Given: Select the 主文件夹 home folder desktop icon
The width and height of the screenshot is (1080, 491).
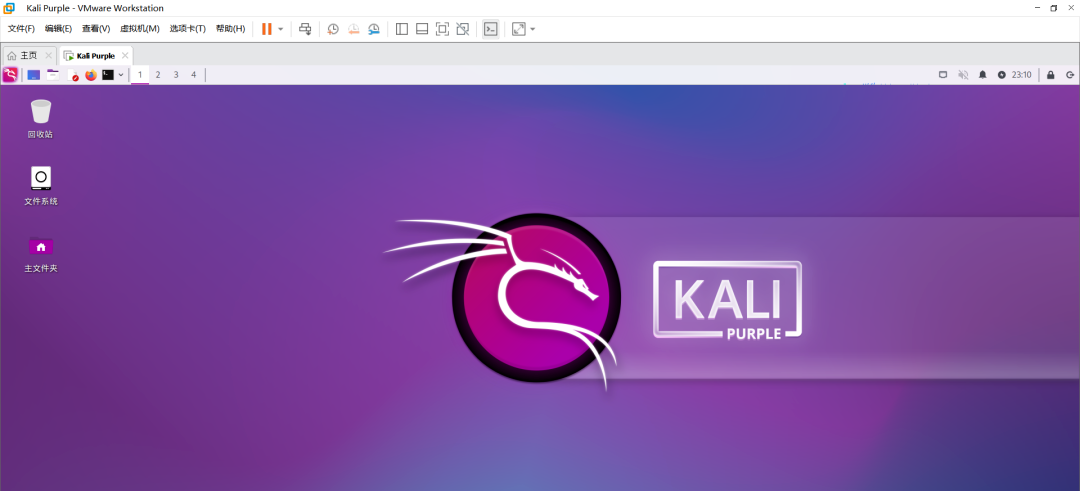Looking at the screenshot, I should click(x=41, y=253).
